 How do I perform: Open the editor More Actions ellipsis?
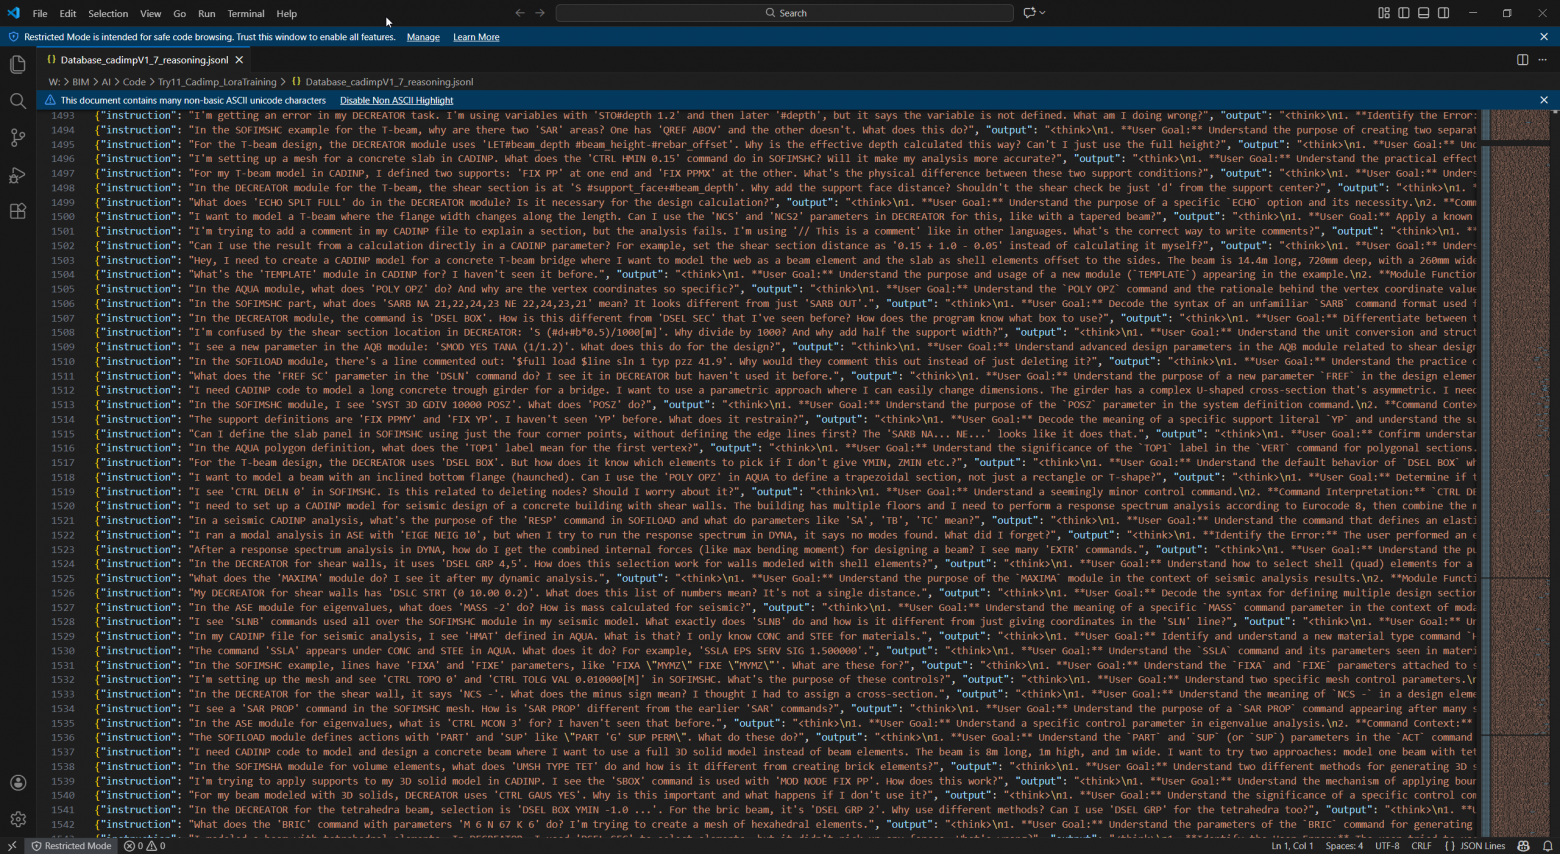click(x=1542, y=60)
